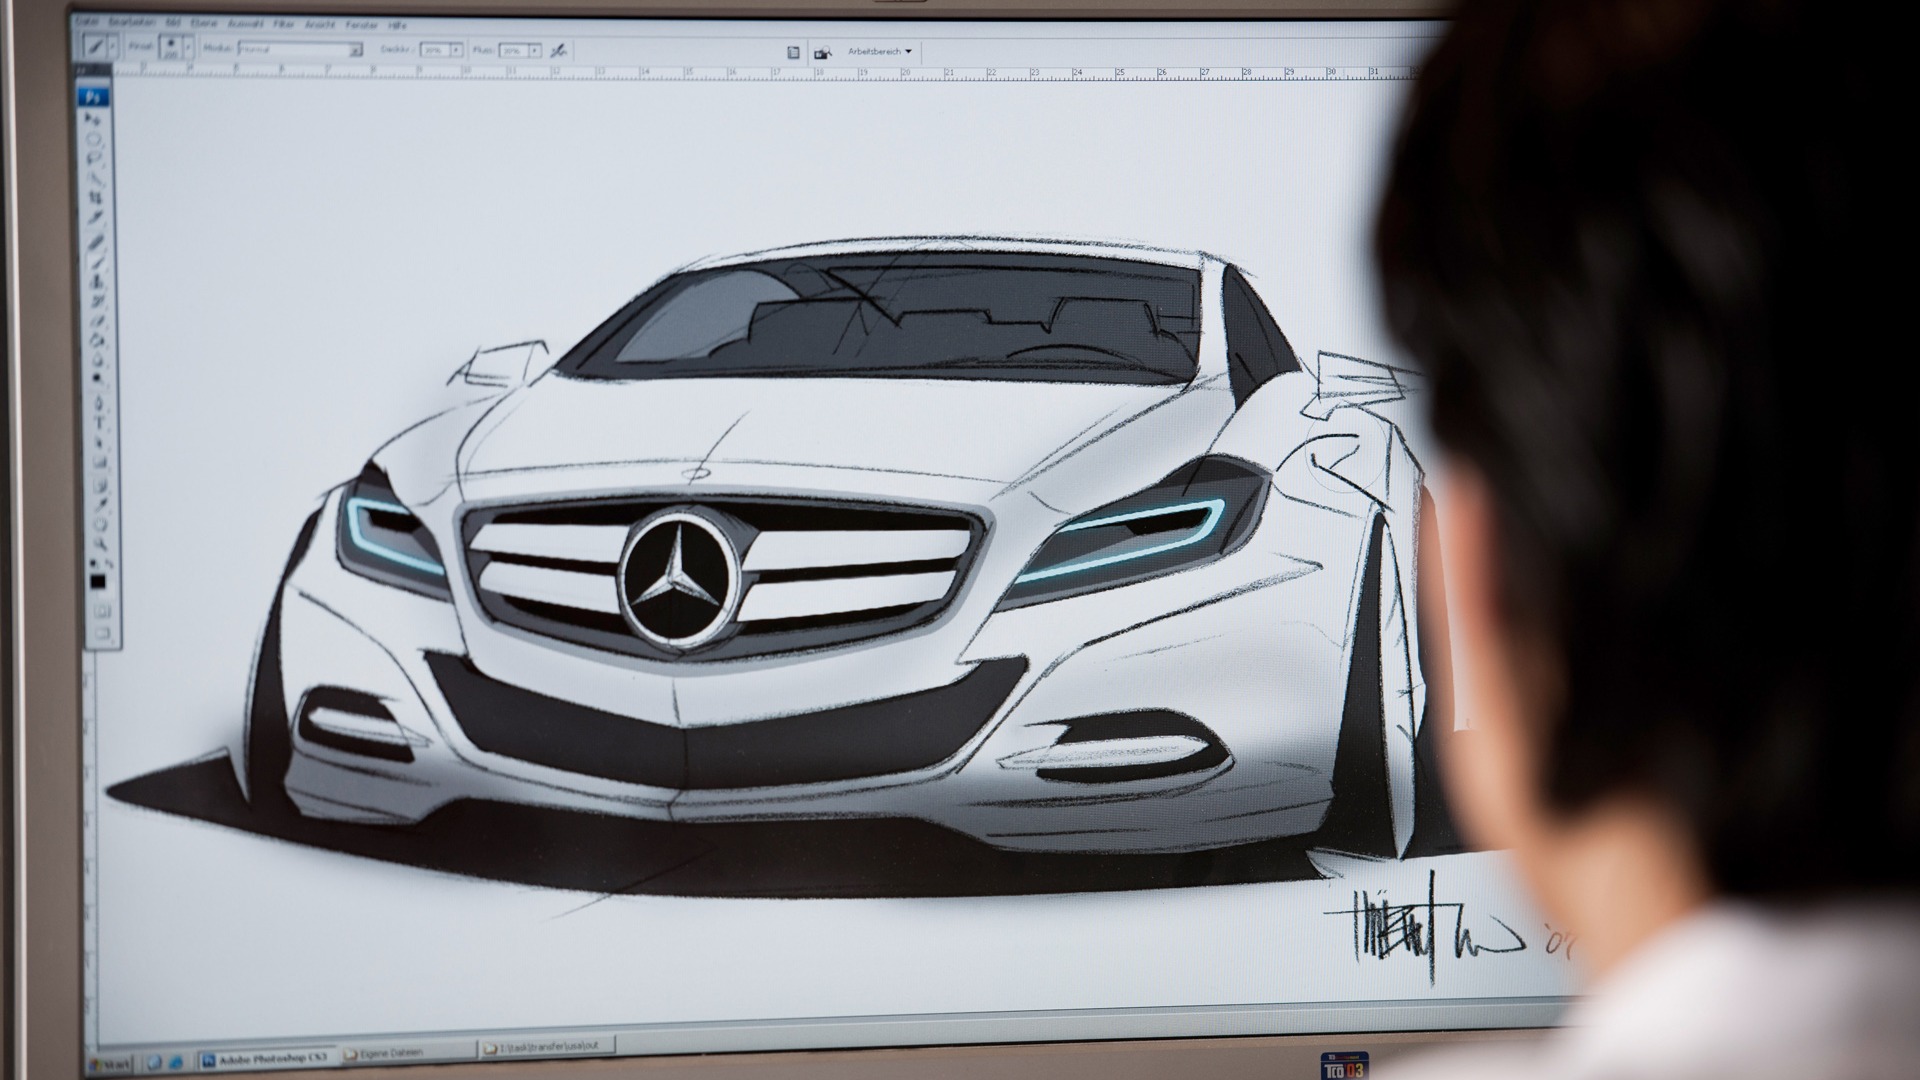Select the Lasso tool
This screenshot has height=1080, width=1920.
[95, 158]
